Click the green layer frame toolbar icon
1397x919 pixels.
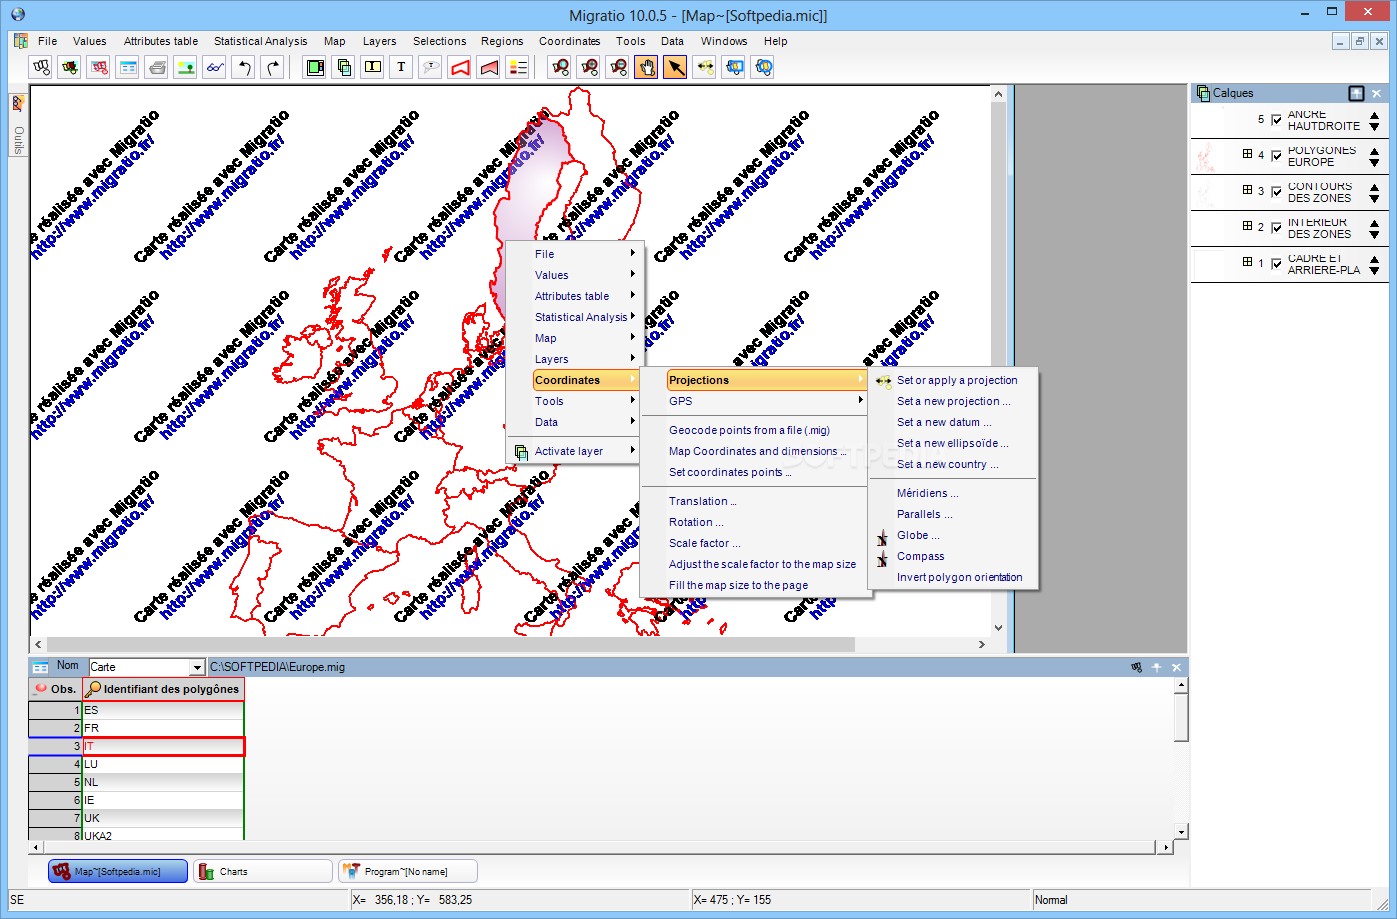(x=315, y=67)
